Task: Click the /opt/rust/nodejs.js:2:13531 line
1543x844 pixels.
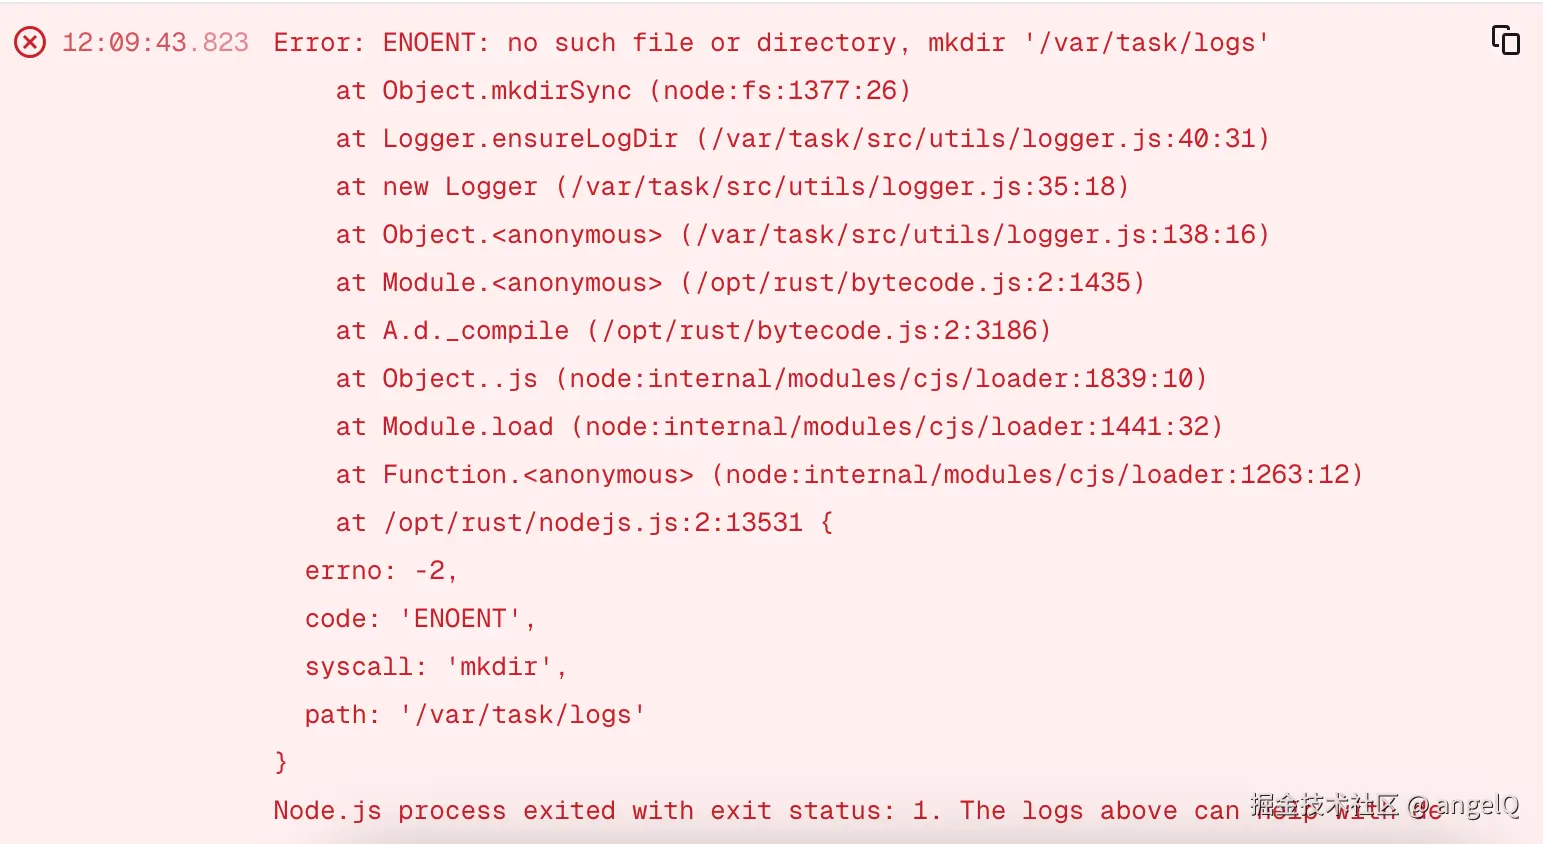Action: pyautogui.click(x=584, y=523)
